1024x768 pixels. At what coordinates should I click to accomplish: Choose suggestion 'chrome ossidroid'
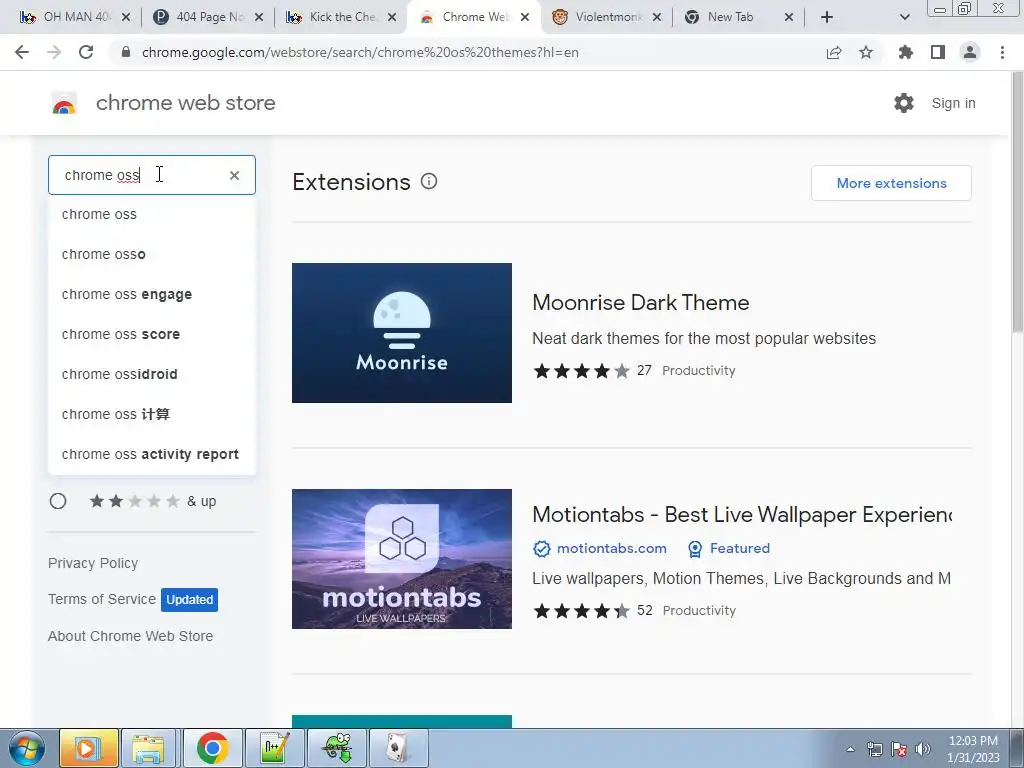point(152,374)
